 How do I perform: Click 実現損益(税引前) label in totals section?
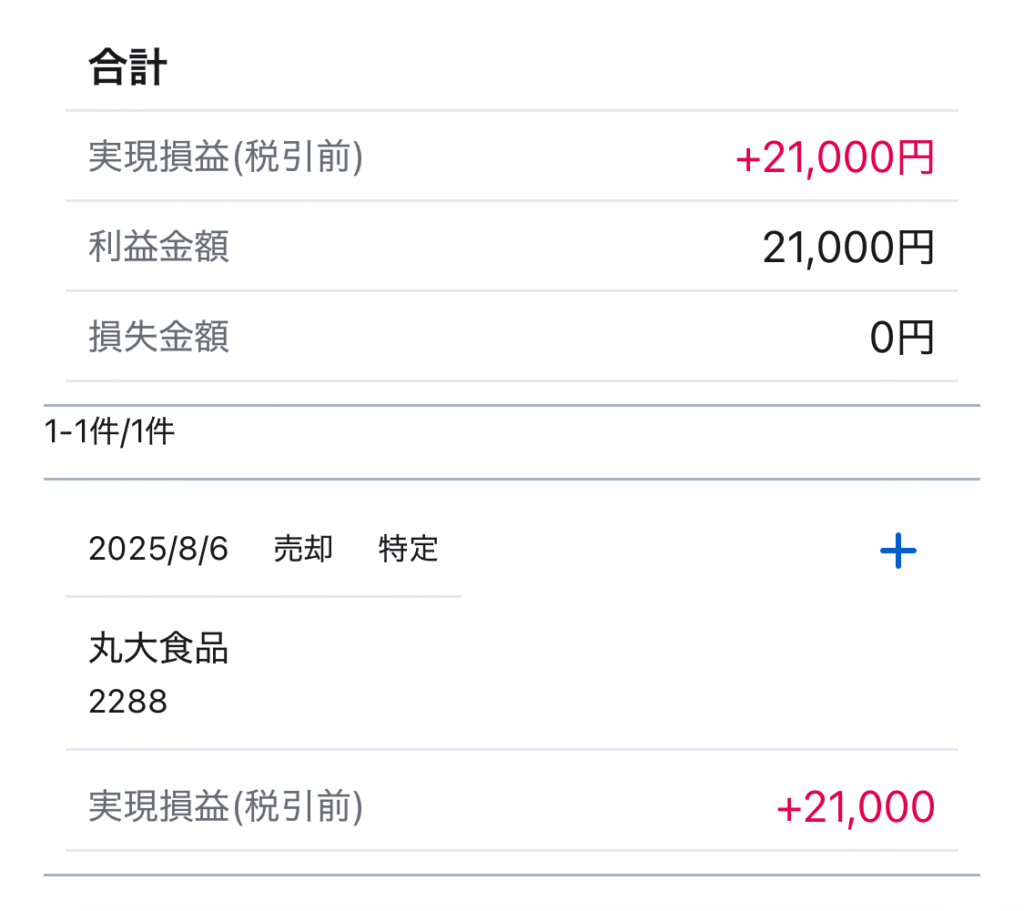pyautogui.click(x=225, y=157)
